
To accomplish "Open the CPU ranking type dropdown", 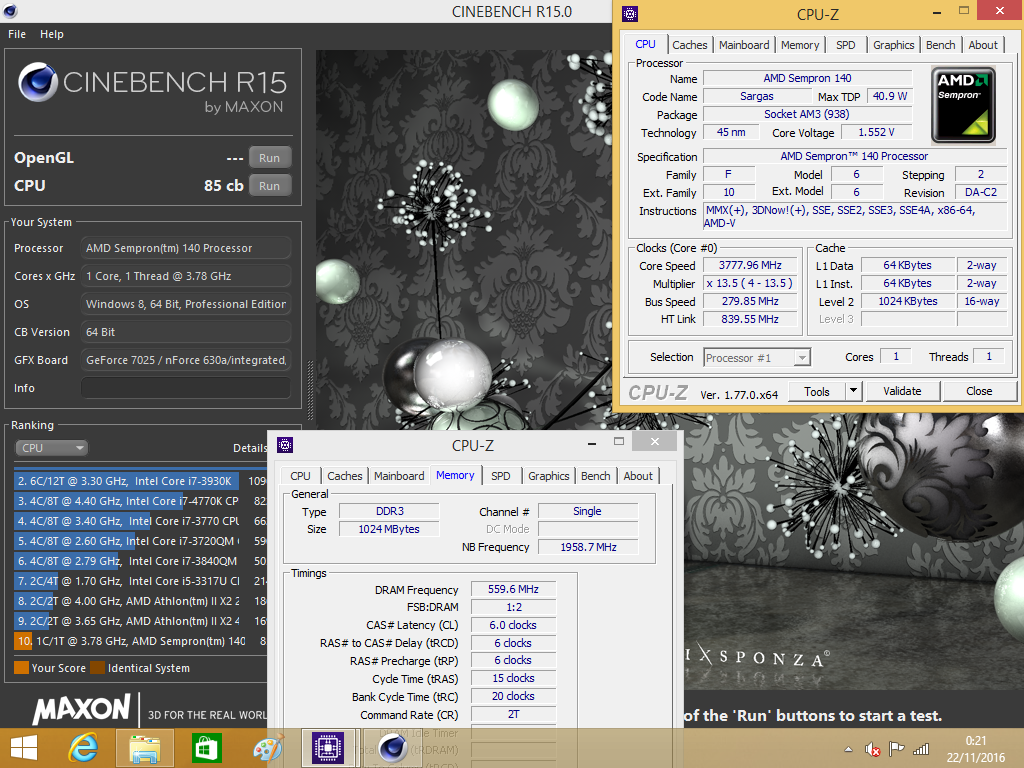I will coord(52,447).
